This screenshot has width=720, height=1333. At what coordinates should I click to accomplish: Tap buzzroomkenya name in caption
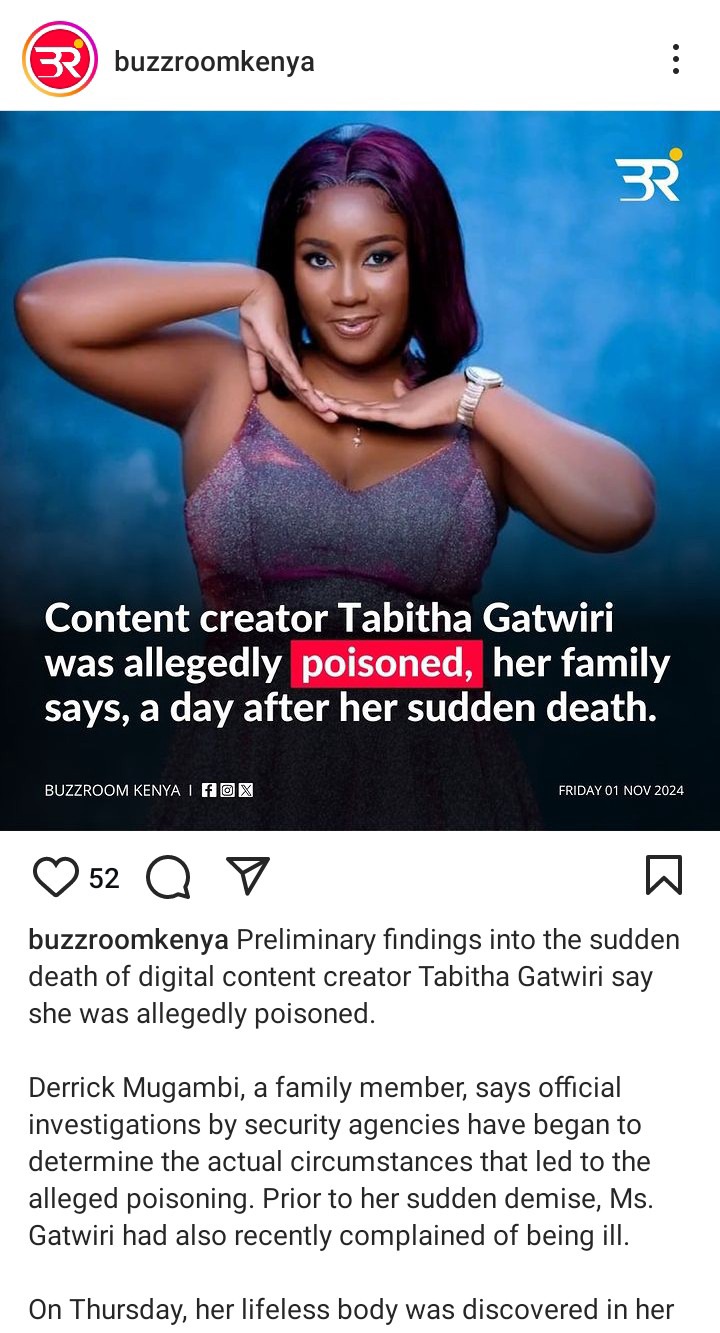(129, 940)
